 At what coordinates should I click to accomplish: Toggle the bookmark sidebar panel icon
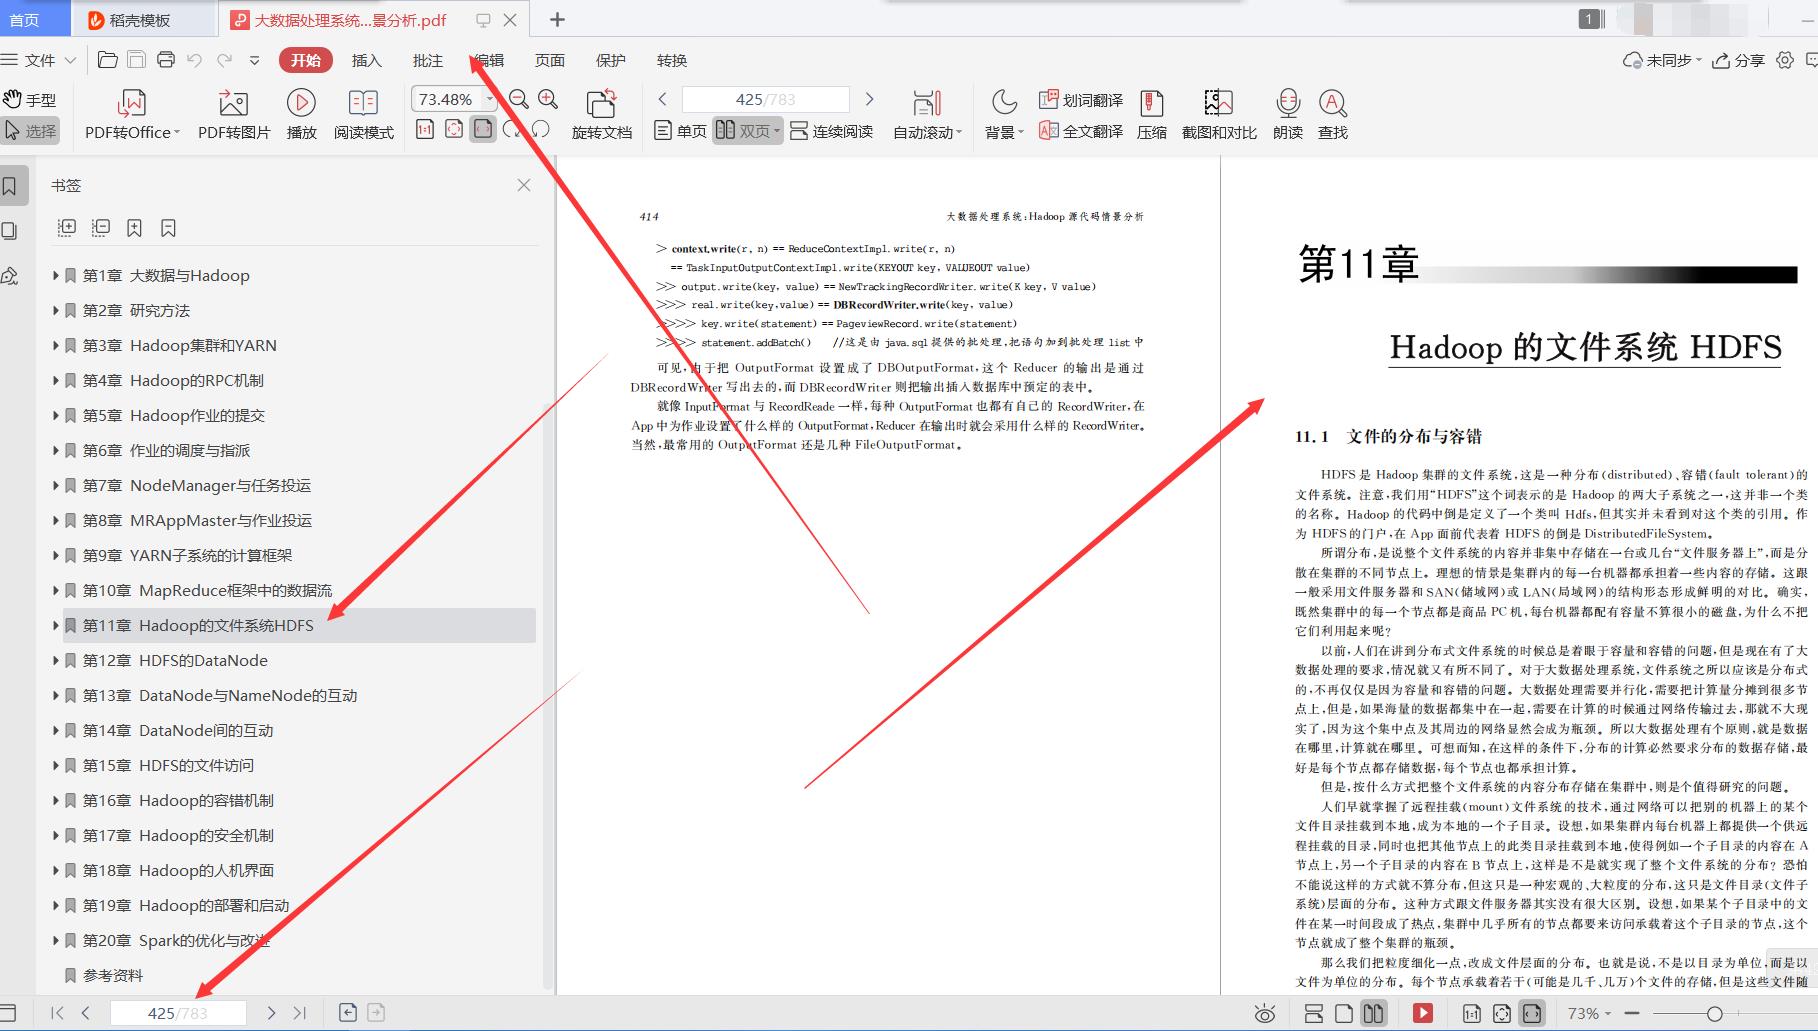click(10, 186)
